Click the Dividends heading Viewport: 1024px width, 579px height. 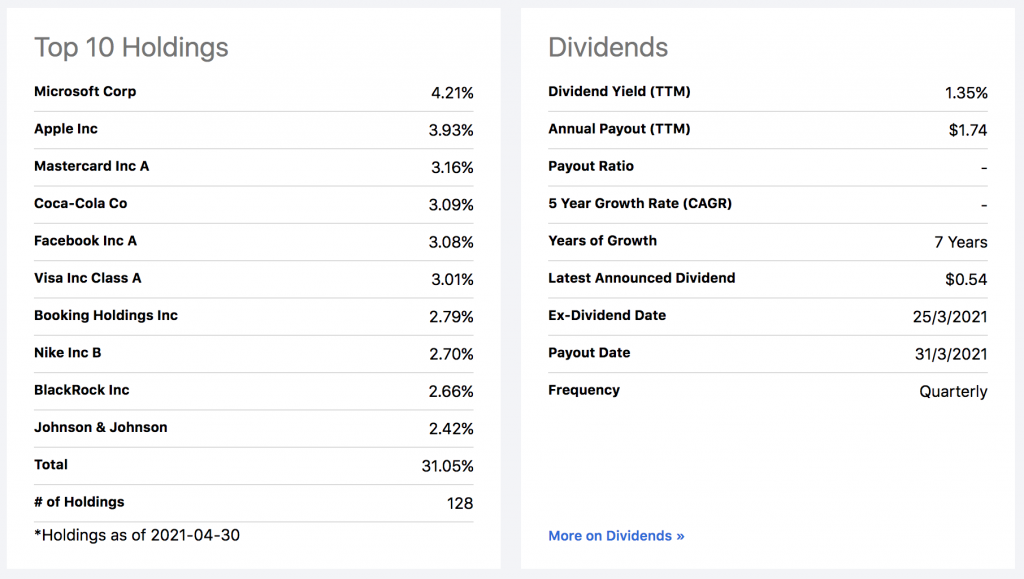608,48
